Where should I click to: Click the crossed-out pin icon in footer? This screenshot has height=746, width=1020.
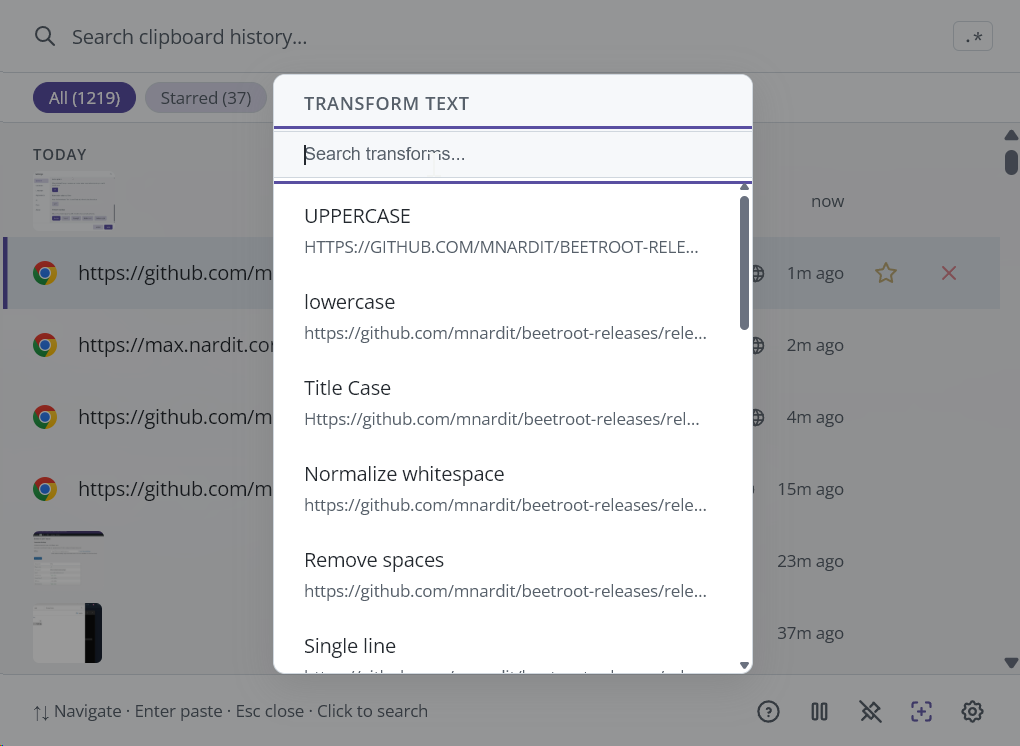pos(870,712)
